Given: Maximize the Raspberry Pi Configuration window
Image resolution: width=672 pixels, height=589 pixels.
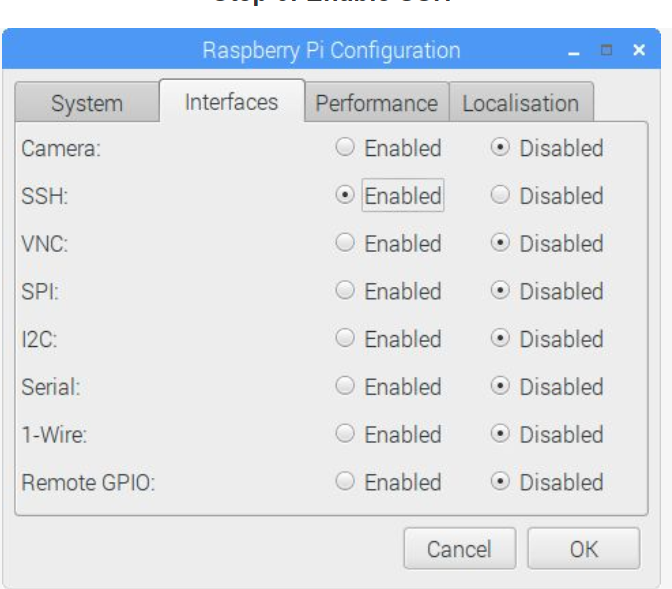Looking at the screenshot, I should 606,50.
